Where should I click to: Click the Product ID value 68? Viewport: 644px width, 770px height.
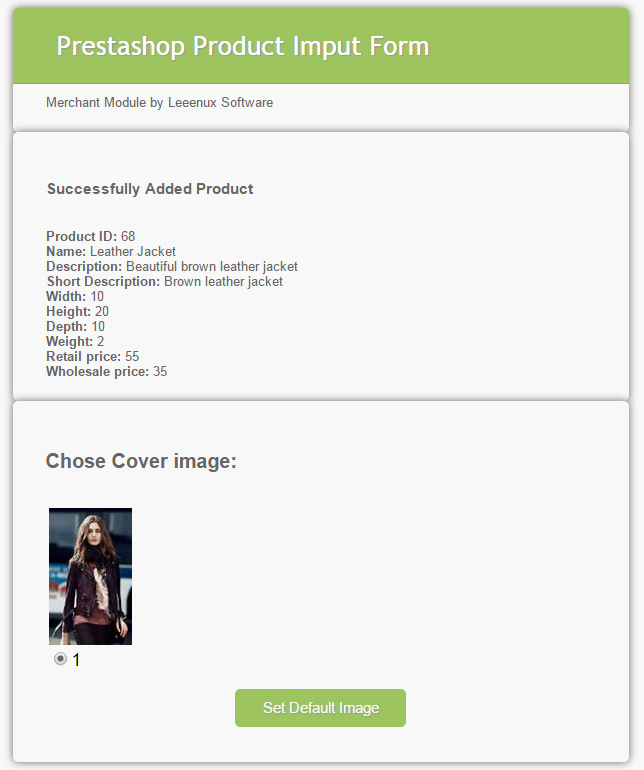128,236
